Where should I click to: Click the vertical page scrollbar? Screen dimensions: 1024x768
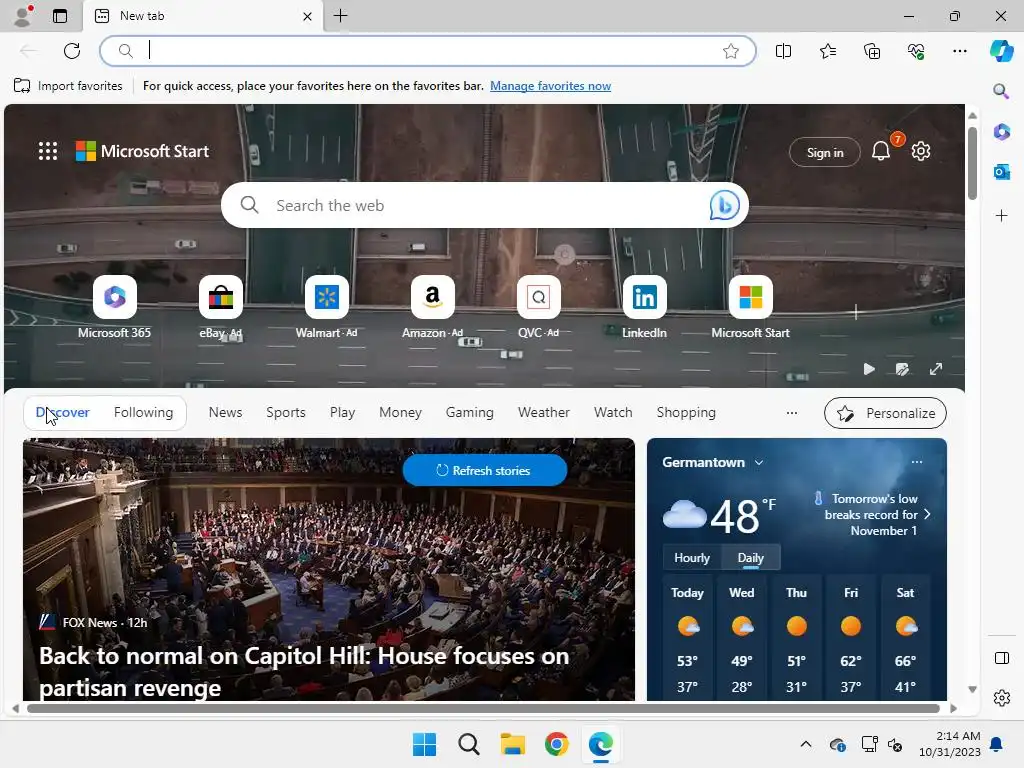(x=972, y=163)
